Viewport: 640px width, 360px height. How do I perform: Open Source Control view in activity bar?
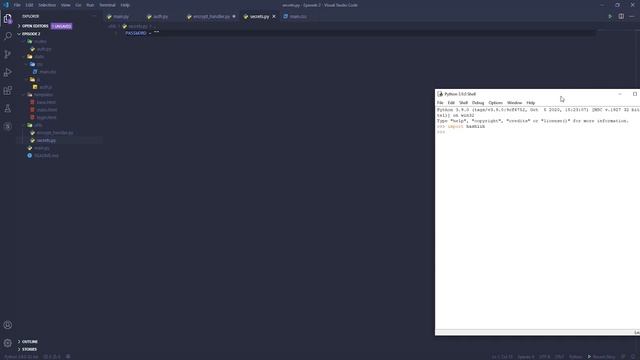7,54
